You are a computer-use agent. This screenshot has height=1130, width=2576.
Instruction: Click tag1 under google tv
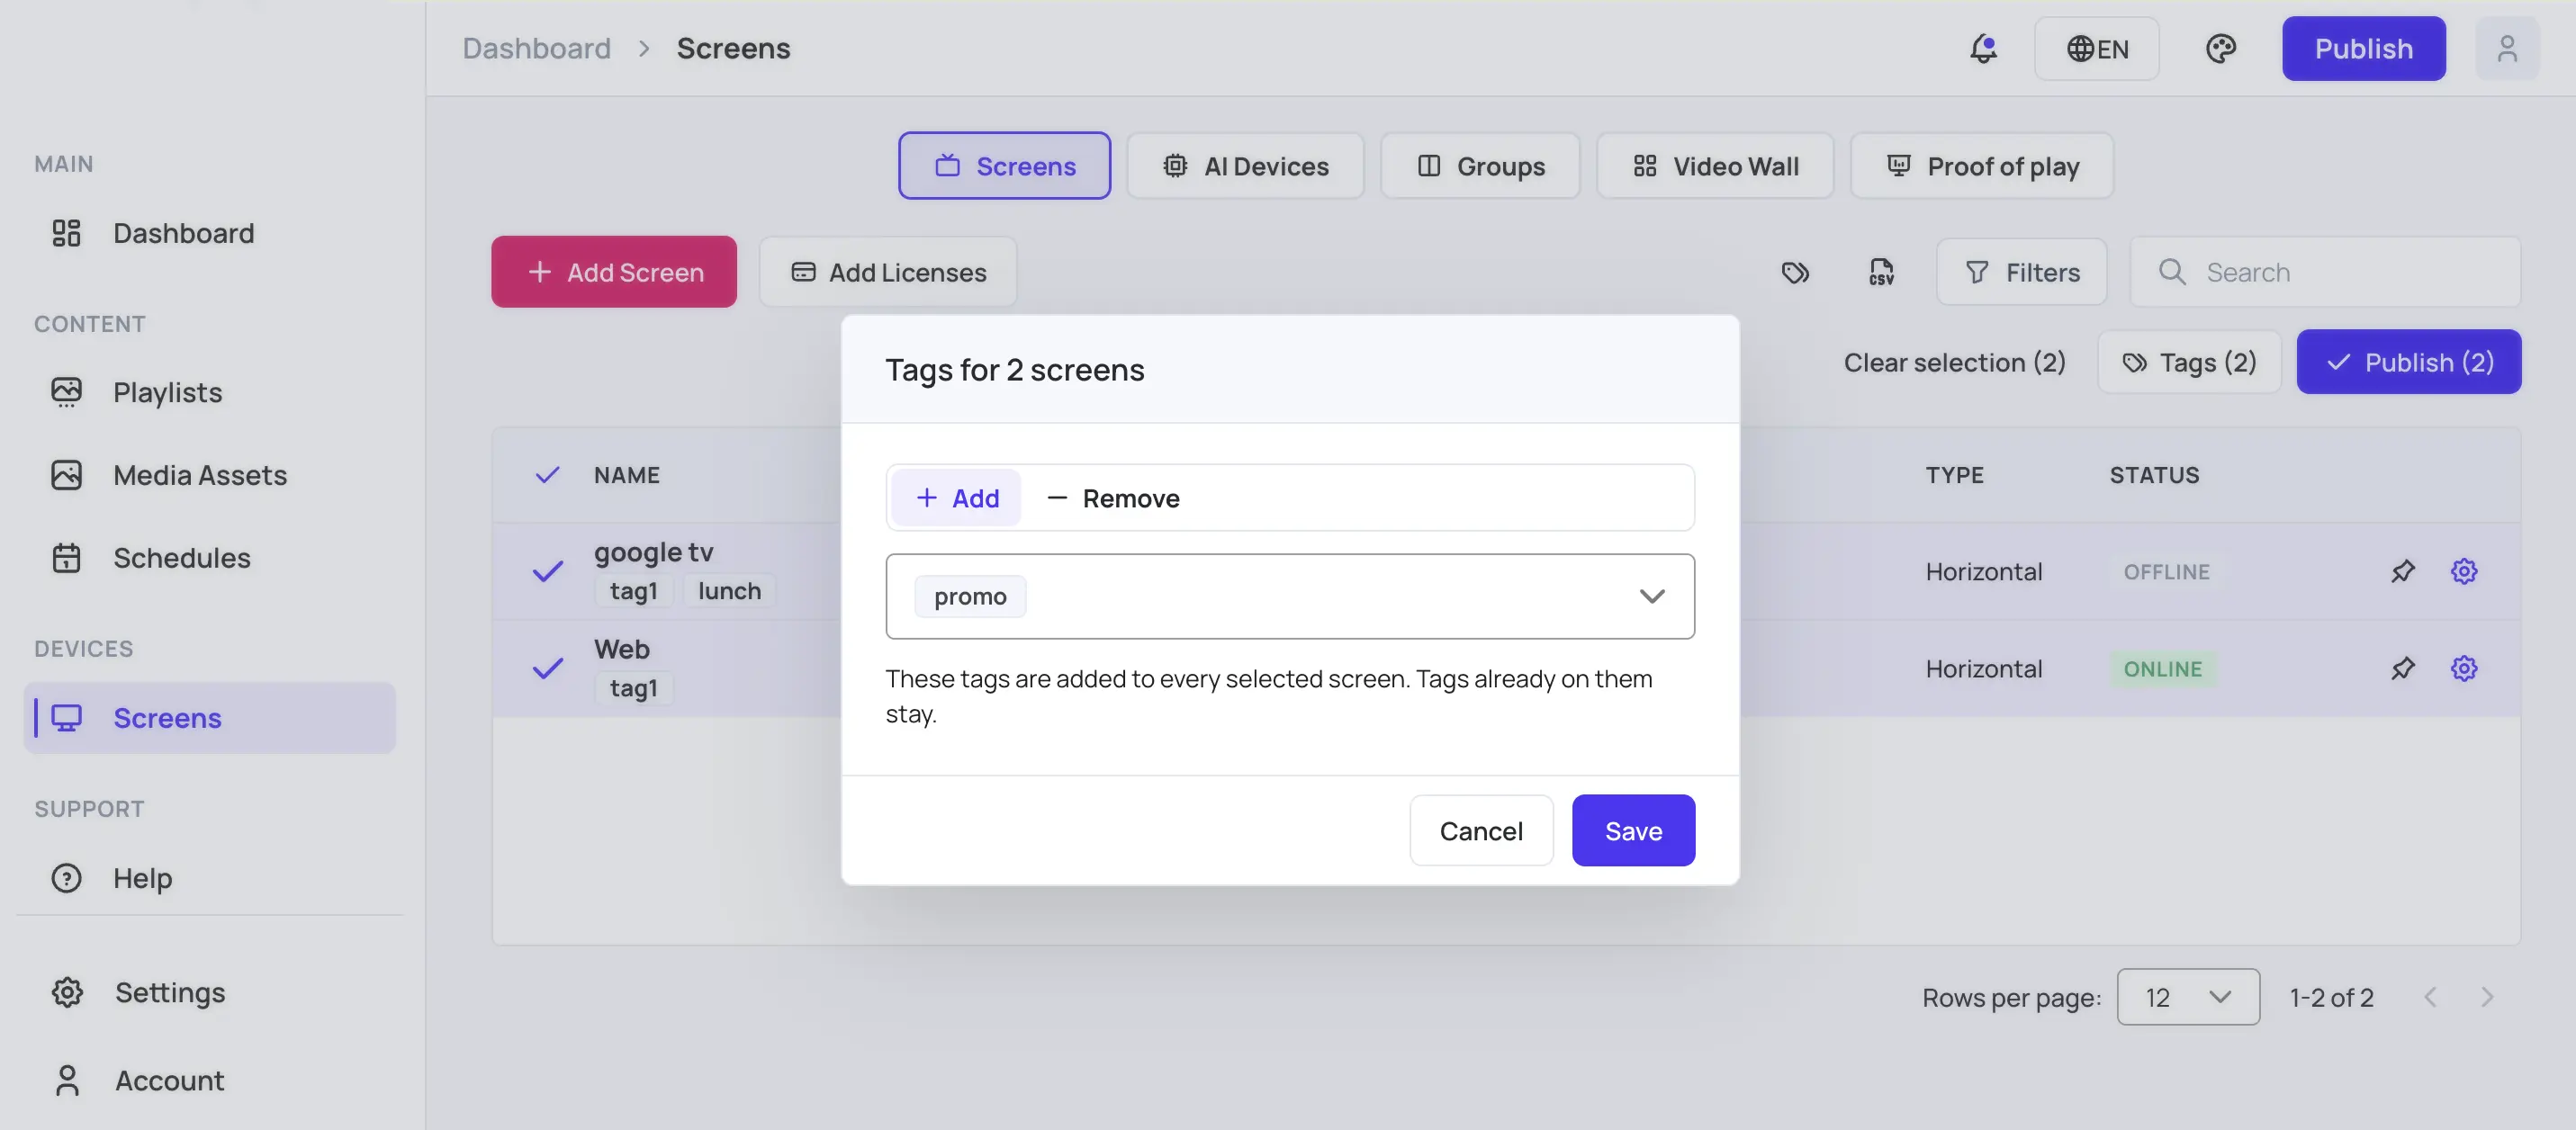pyautogui.click(x=633, y=591)
